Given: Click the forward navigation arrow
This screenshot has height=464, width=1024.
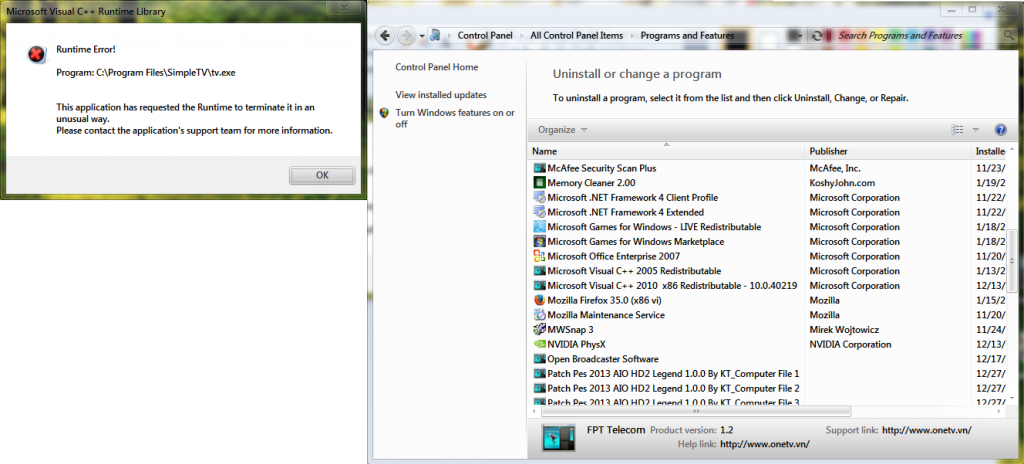Looking at the screenshot, I should (x=406, y=35).
